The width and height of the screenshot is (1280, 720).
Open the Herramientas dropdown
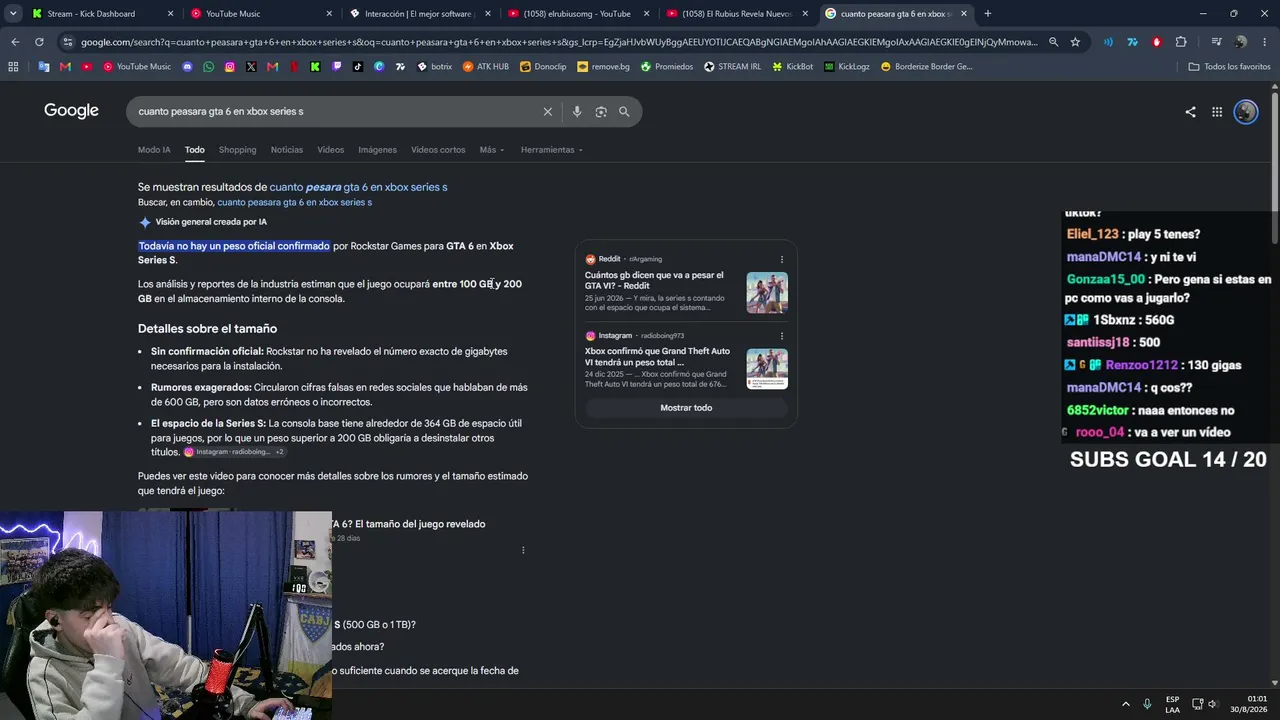551,150
